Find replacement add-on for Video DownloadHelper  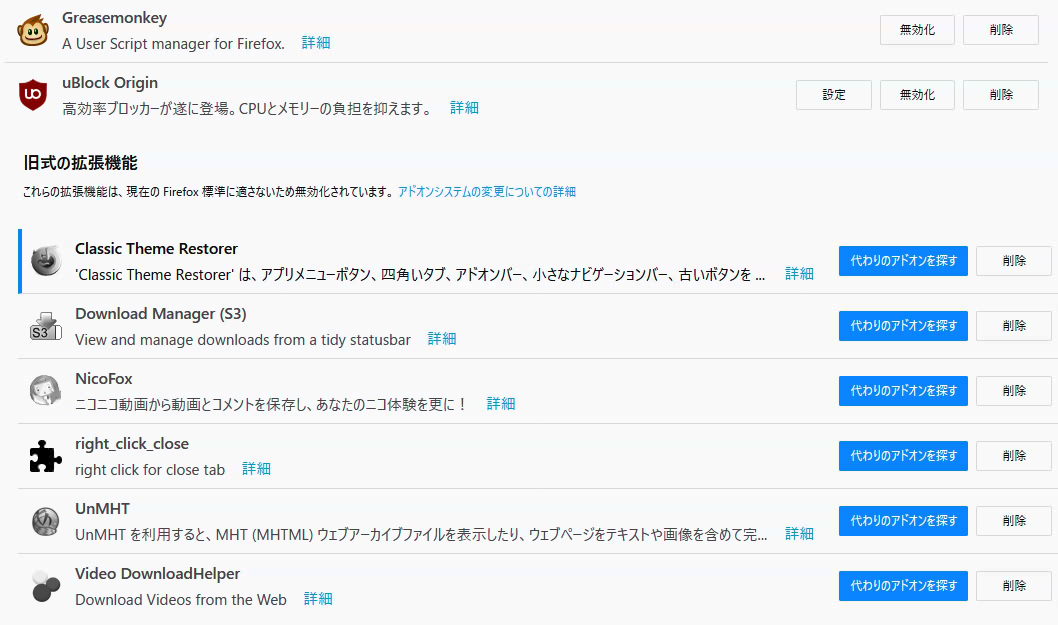(x=903, y=586)
